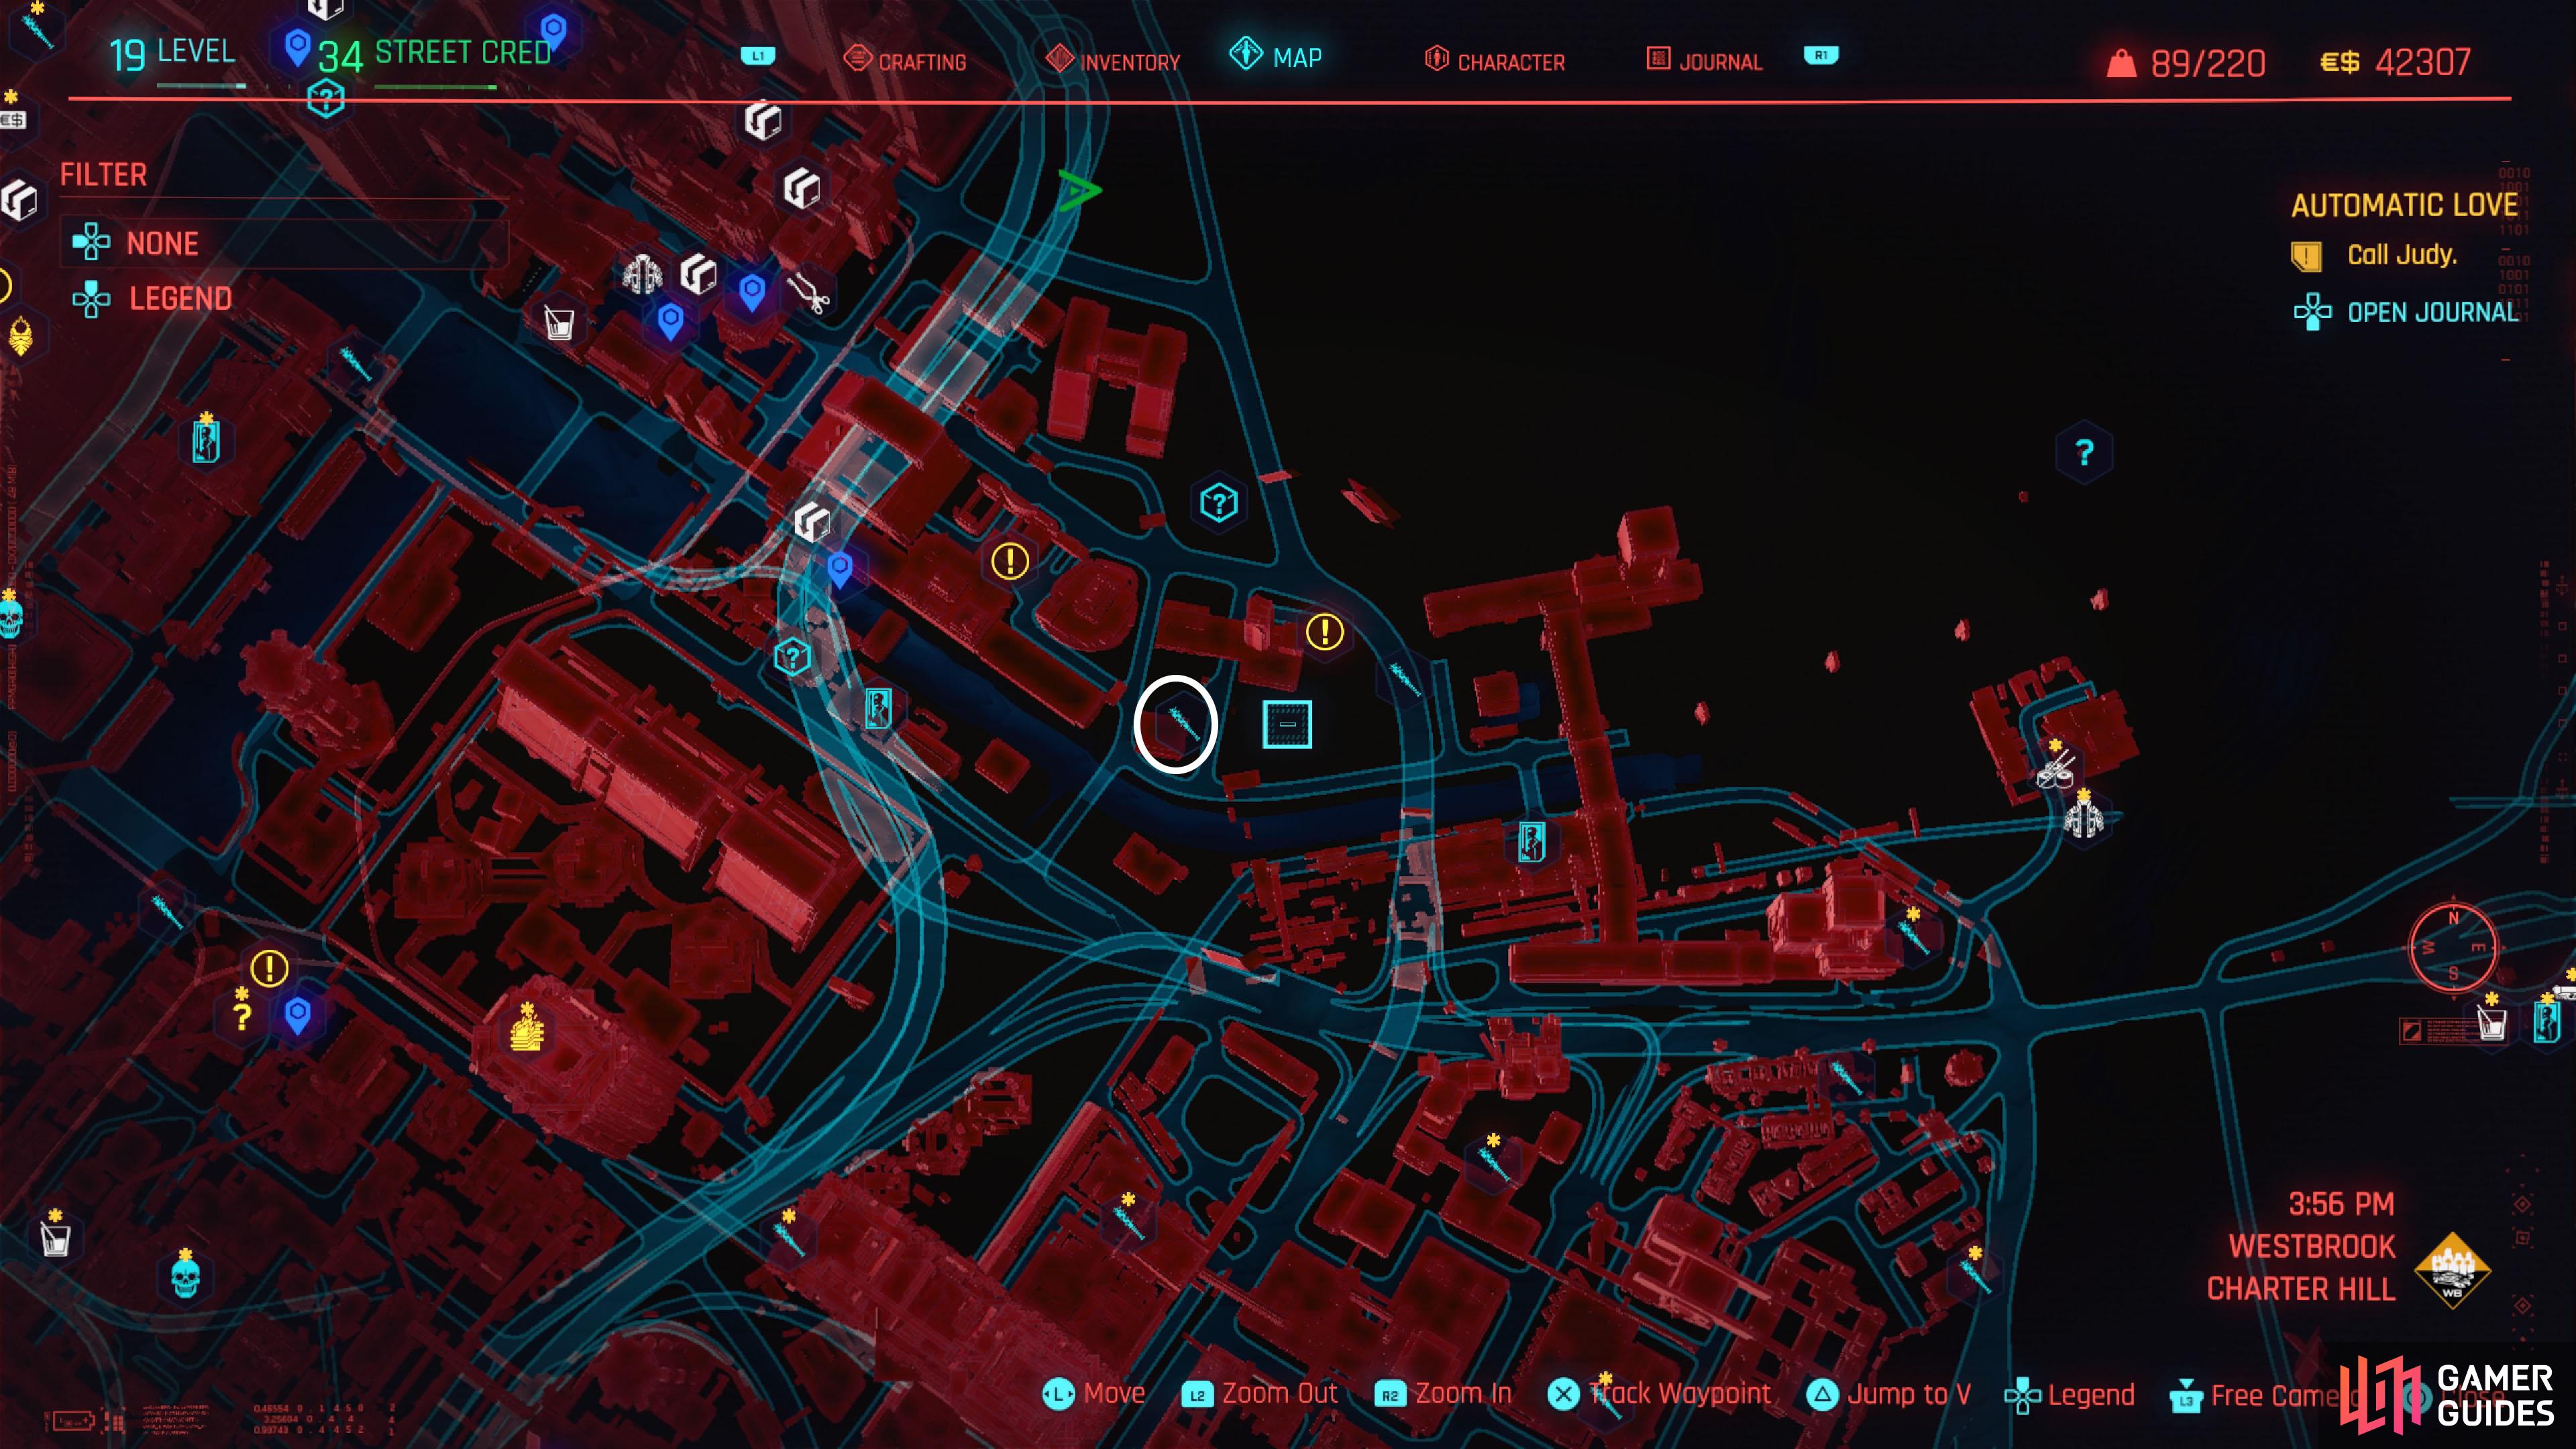
Task: Open the Crafting tab
Action: (x=905, y=61)
